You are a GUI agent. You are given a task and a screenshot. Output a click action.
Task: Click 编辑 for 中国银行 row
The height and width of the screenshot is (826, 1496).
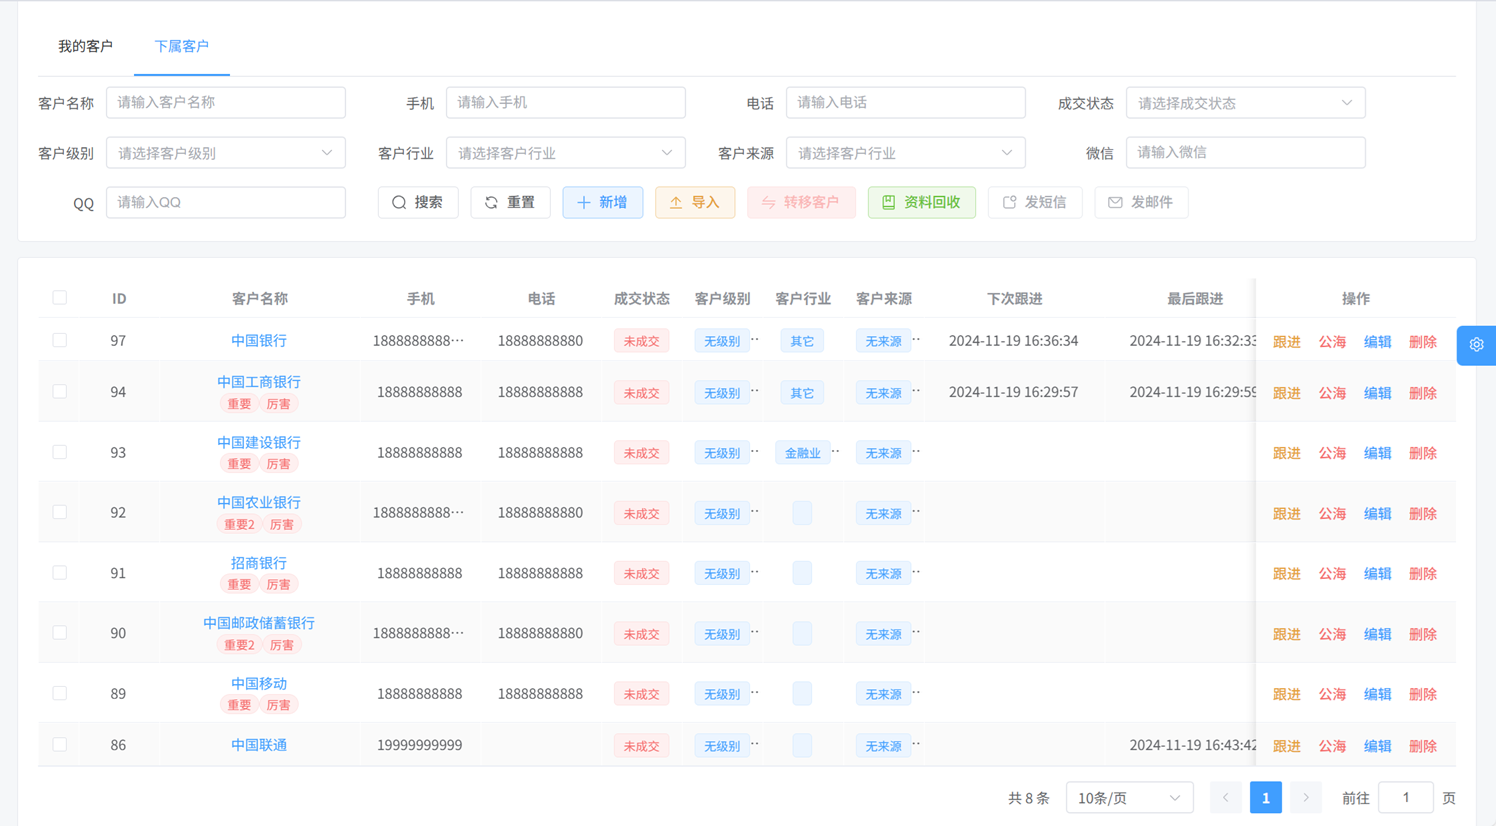(x=1377, y=342)
